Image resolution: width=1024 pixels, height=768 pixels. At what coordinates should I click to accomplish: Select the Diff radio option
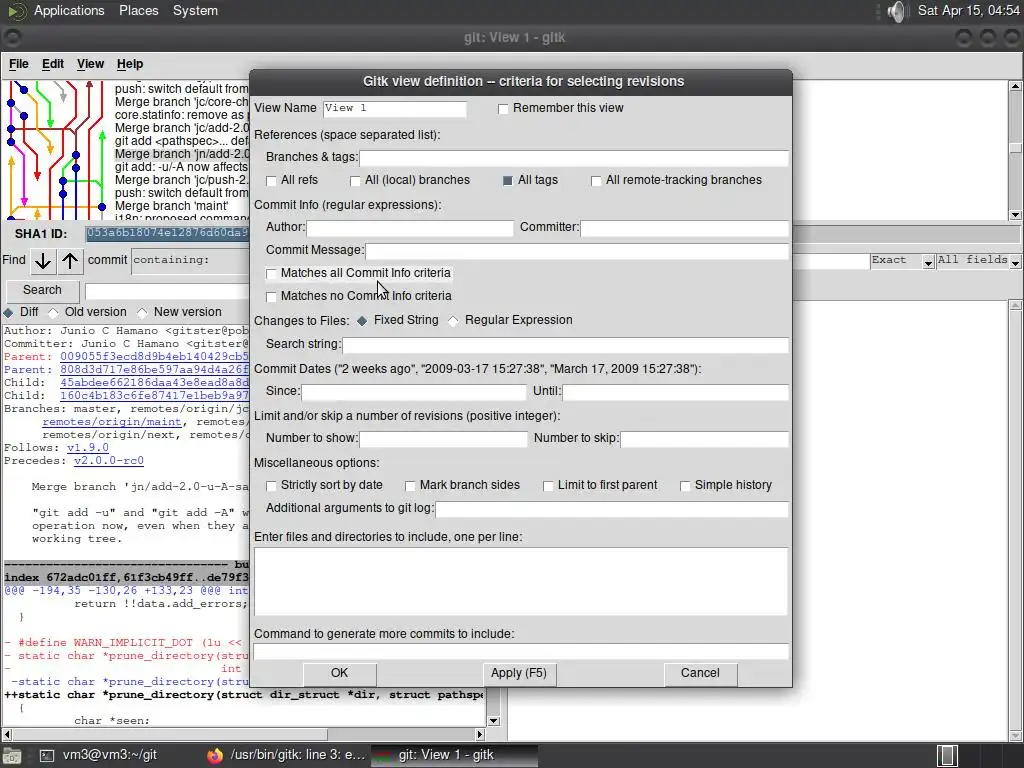tap(8, 312)
